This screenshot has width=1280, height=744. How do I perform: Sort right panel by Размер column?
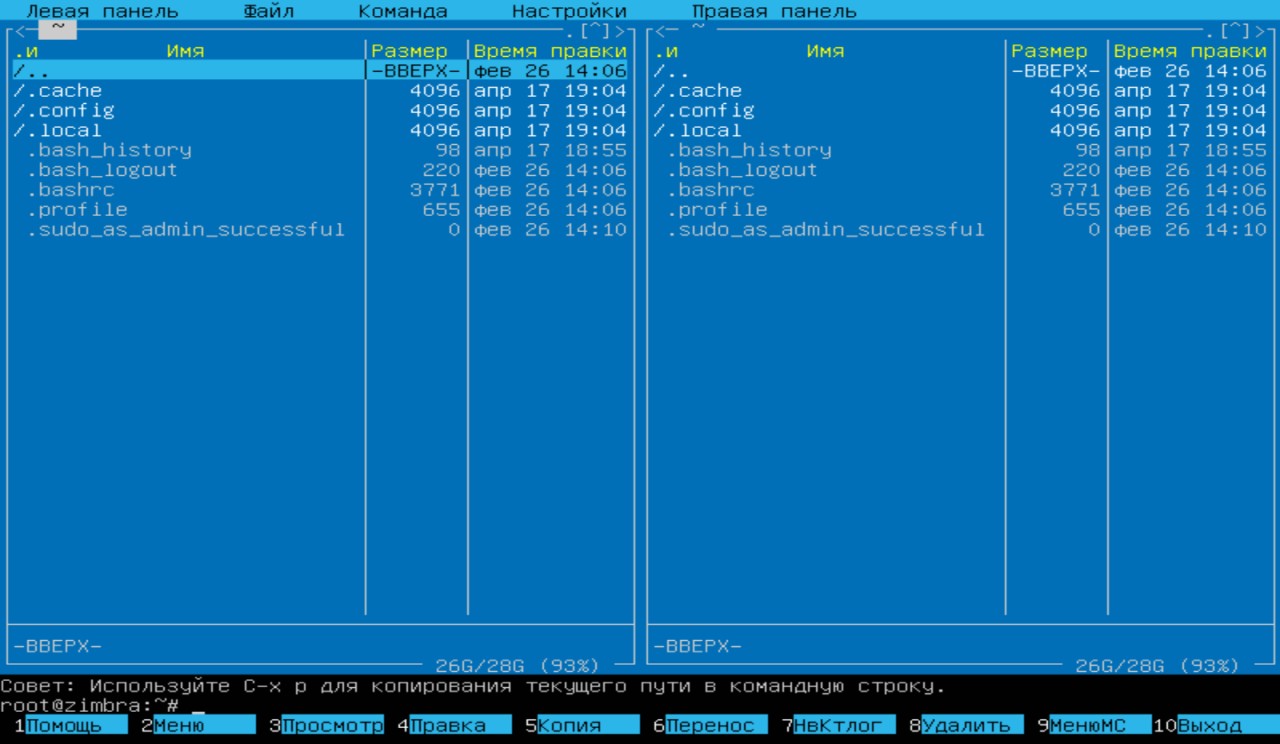1049,51
